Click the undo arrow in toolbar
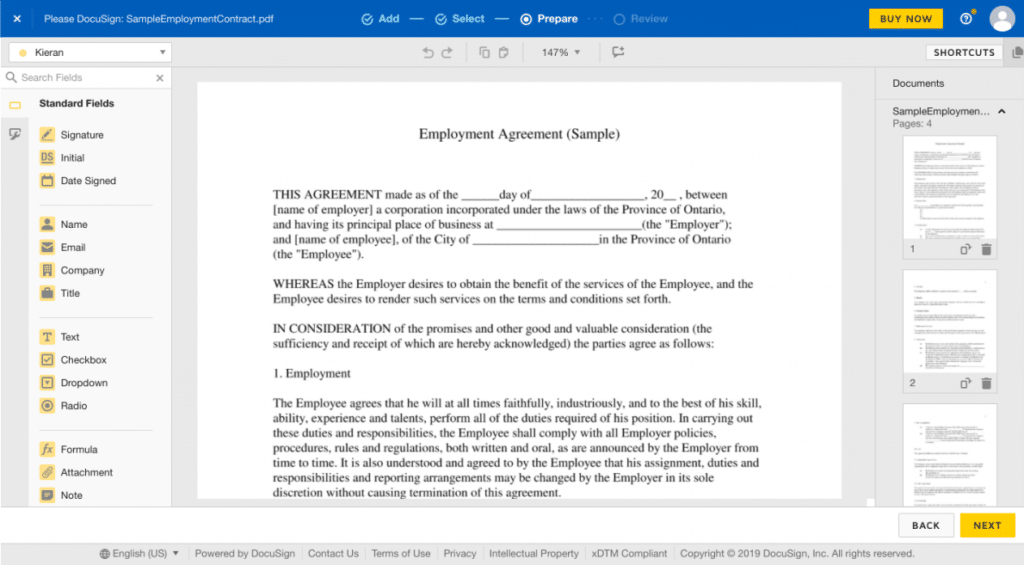1024x565 pixels. pyautogui.click(x=429, y=53)
